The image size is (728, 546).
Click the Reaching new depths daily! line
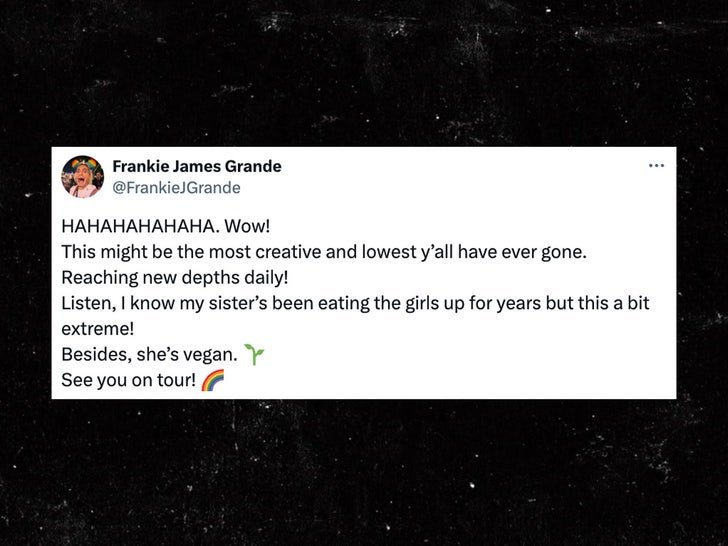tap(175, 278)
